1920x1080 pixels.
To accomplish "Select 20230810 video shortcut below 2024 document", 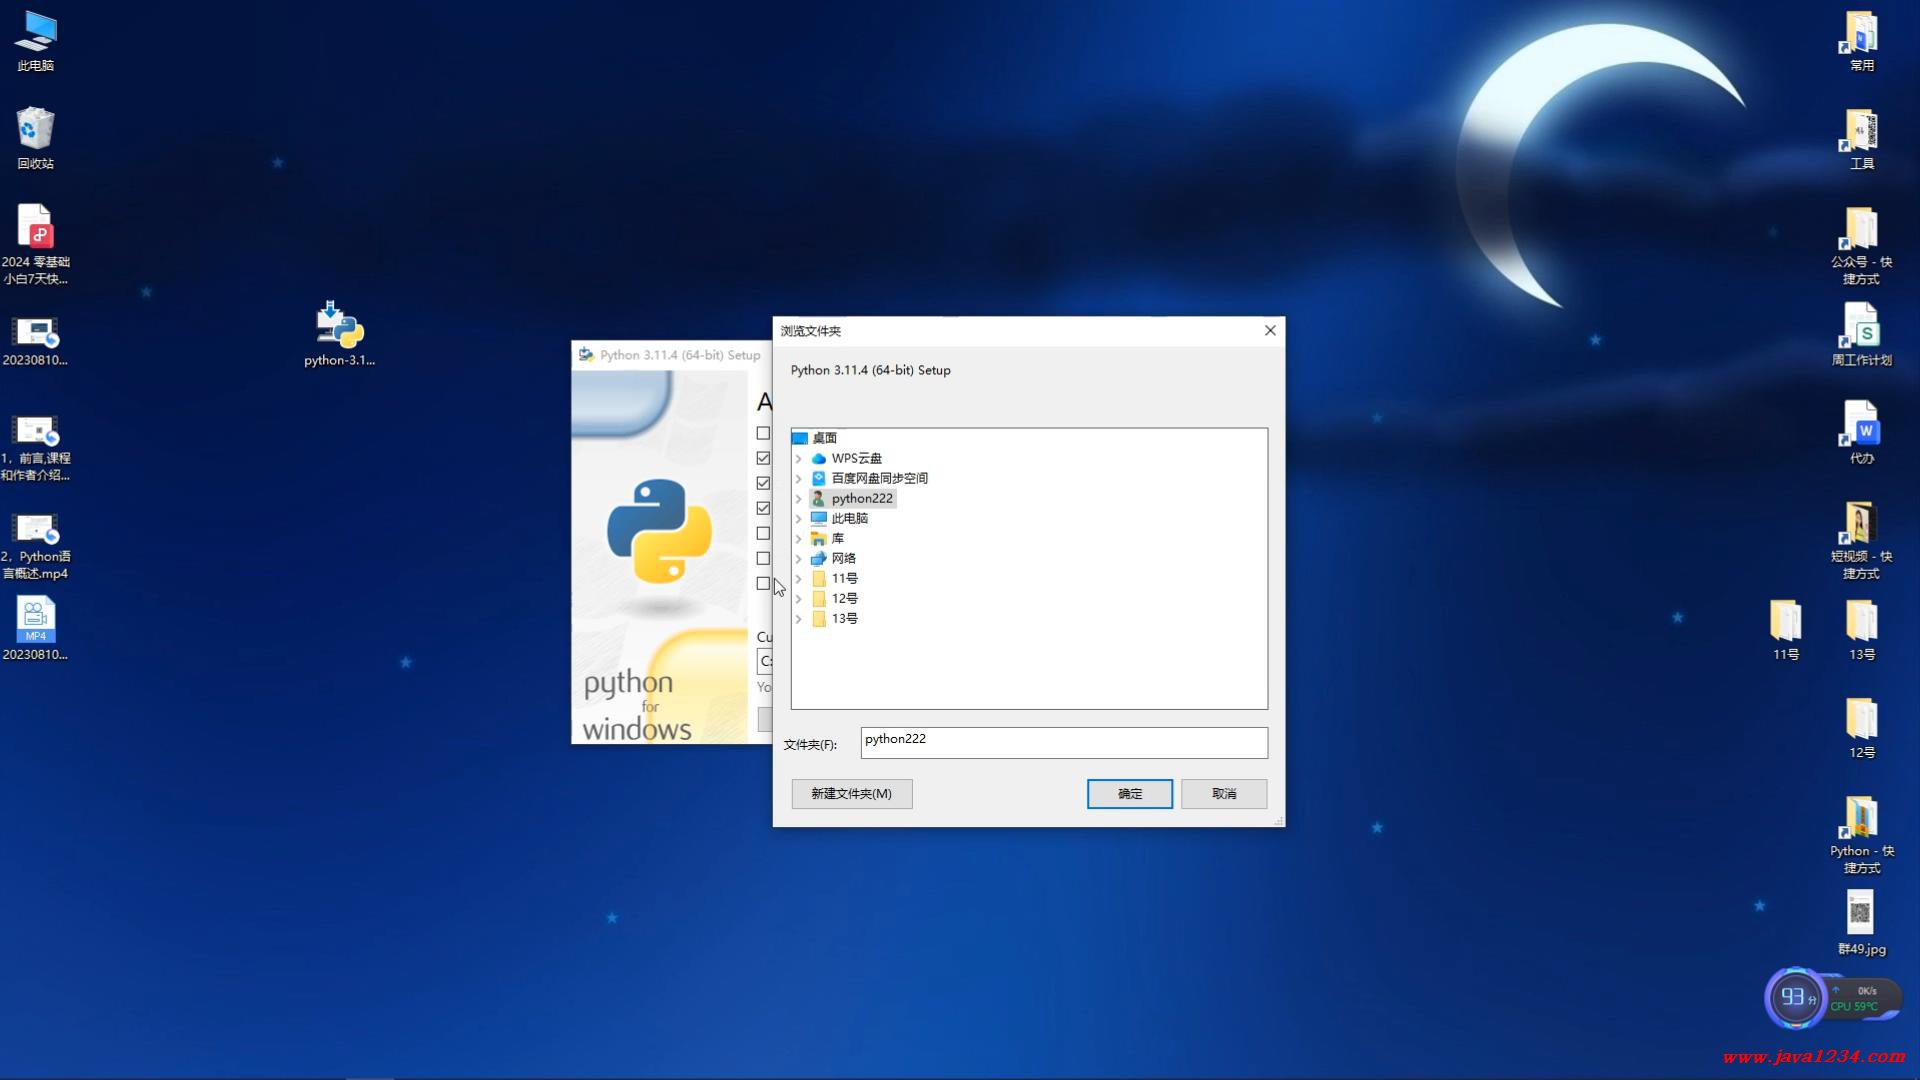I will pos(36,340).
